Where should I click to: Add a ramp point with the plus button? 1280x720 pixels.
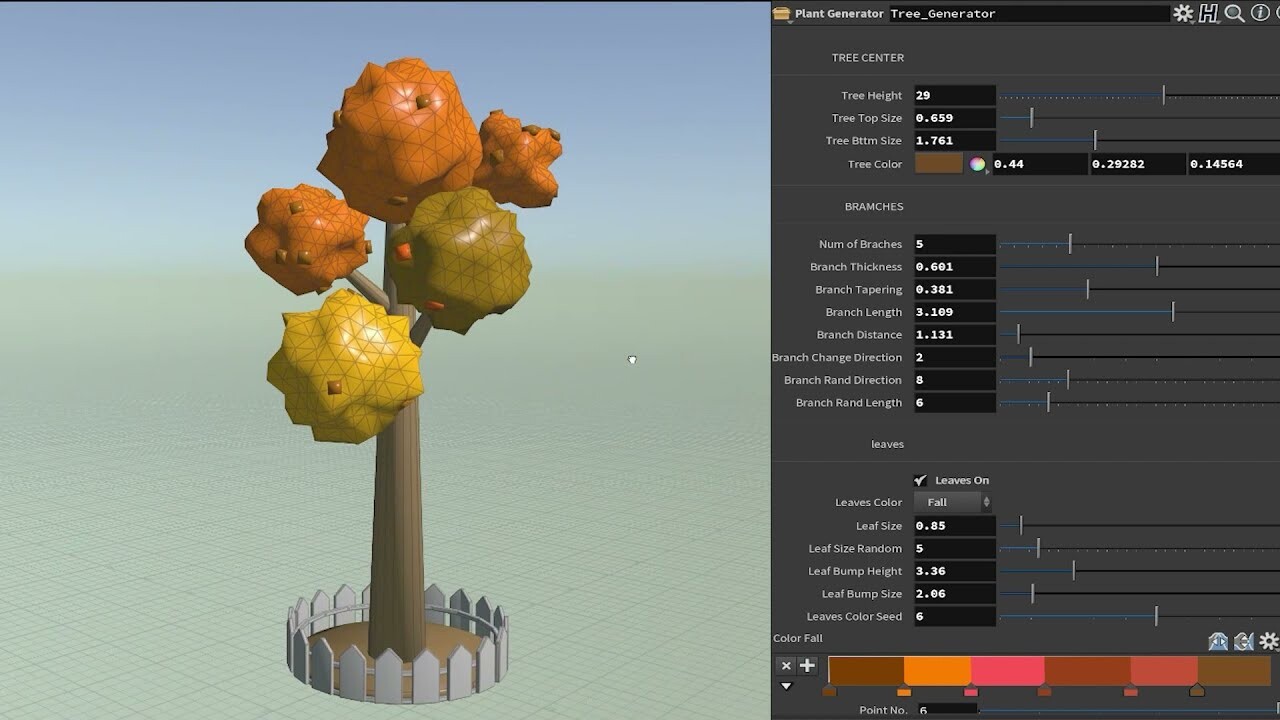point(807,664)
